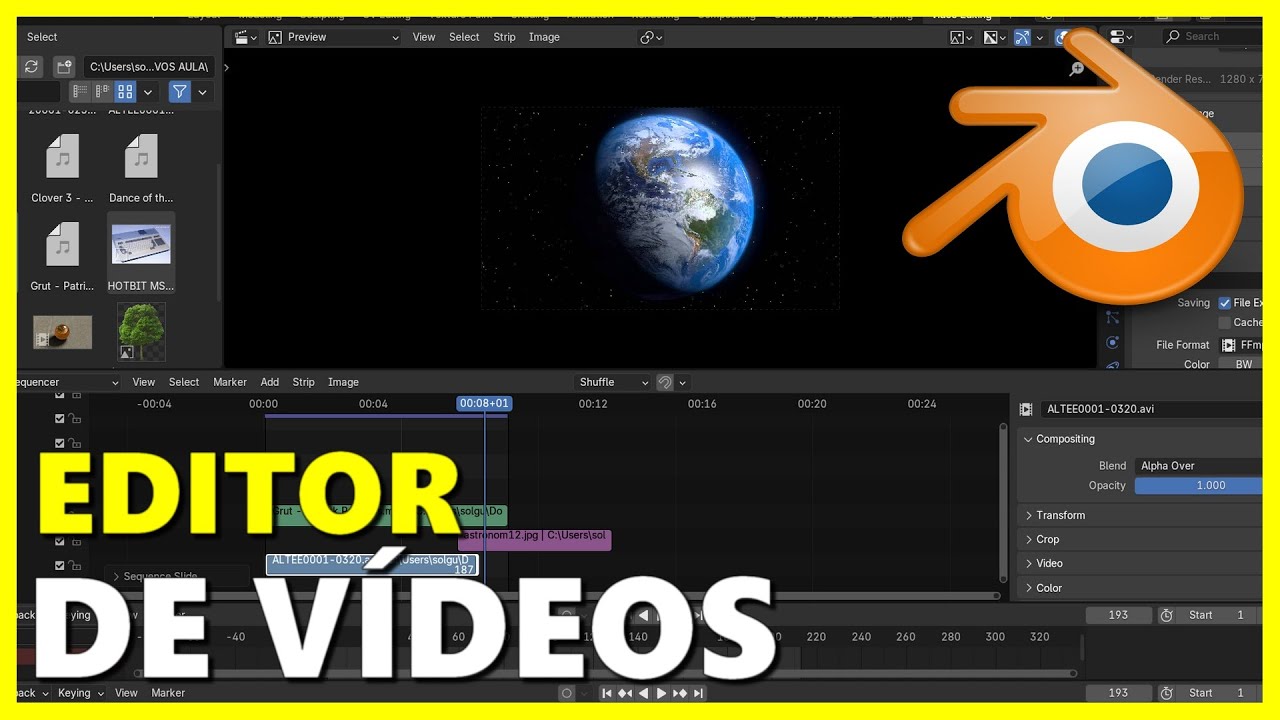The height and width of the screenshot is (720, 1280).
Task: Open the Preview display mode dropdown
Action: click(334, 37)
